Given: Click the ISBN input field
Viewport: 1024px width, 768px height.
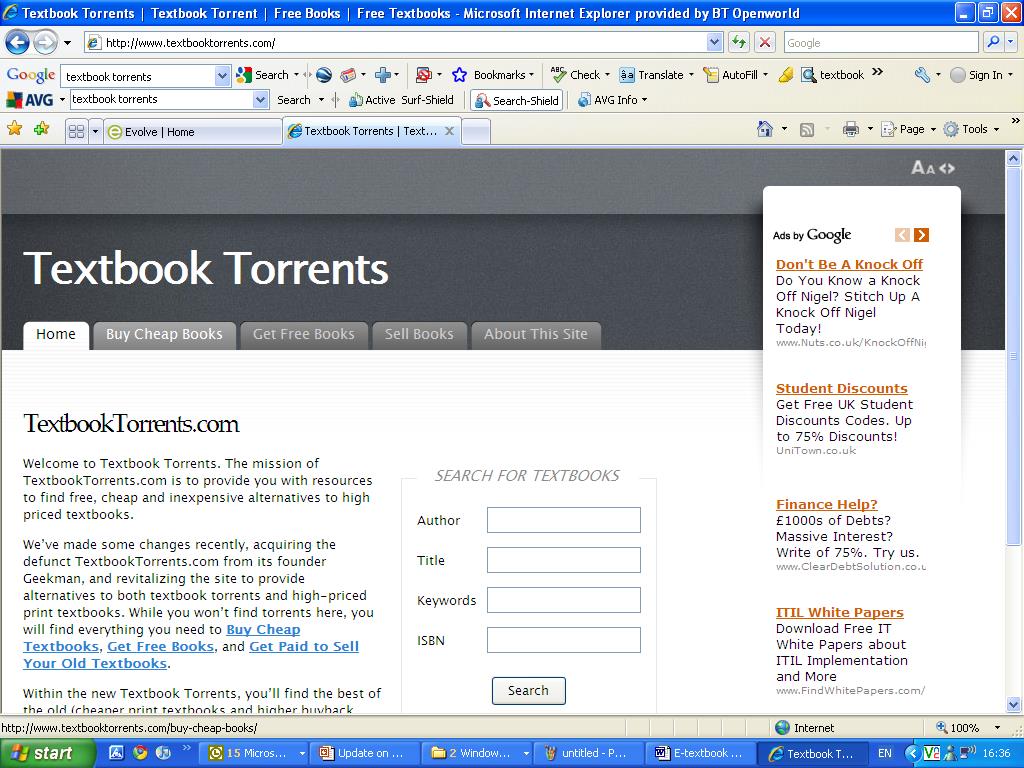Looking at the screenshot, I should tap(564, 640).
